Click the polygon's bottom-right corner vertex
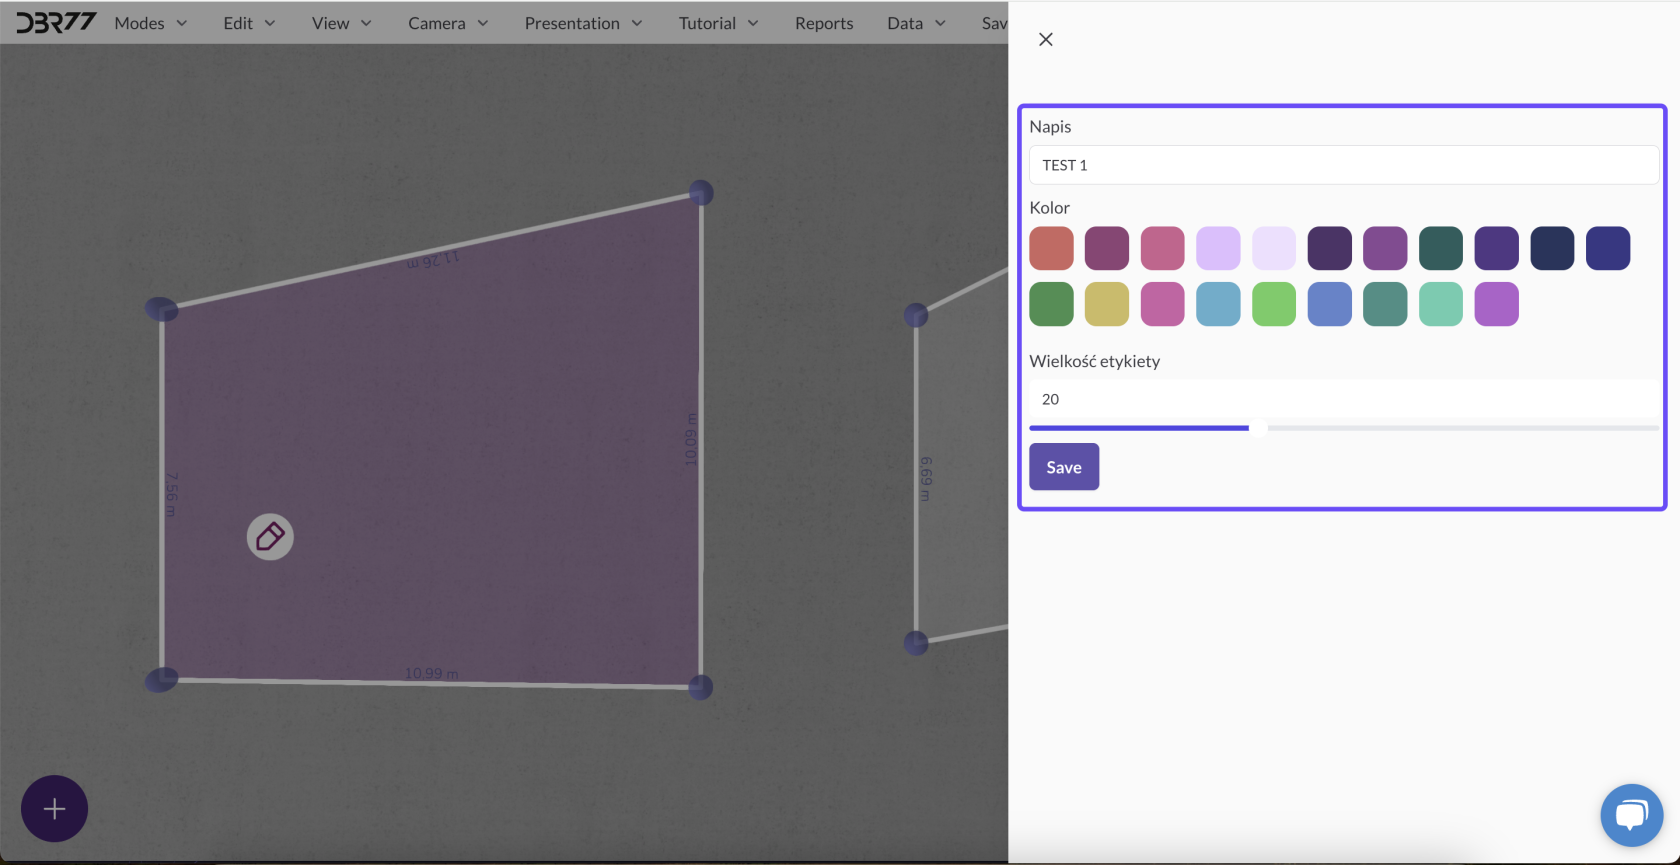Viewport: 1680px width, 865px height. [701, 687]
